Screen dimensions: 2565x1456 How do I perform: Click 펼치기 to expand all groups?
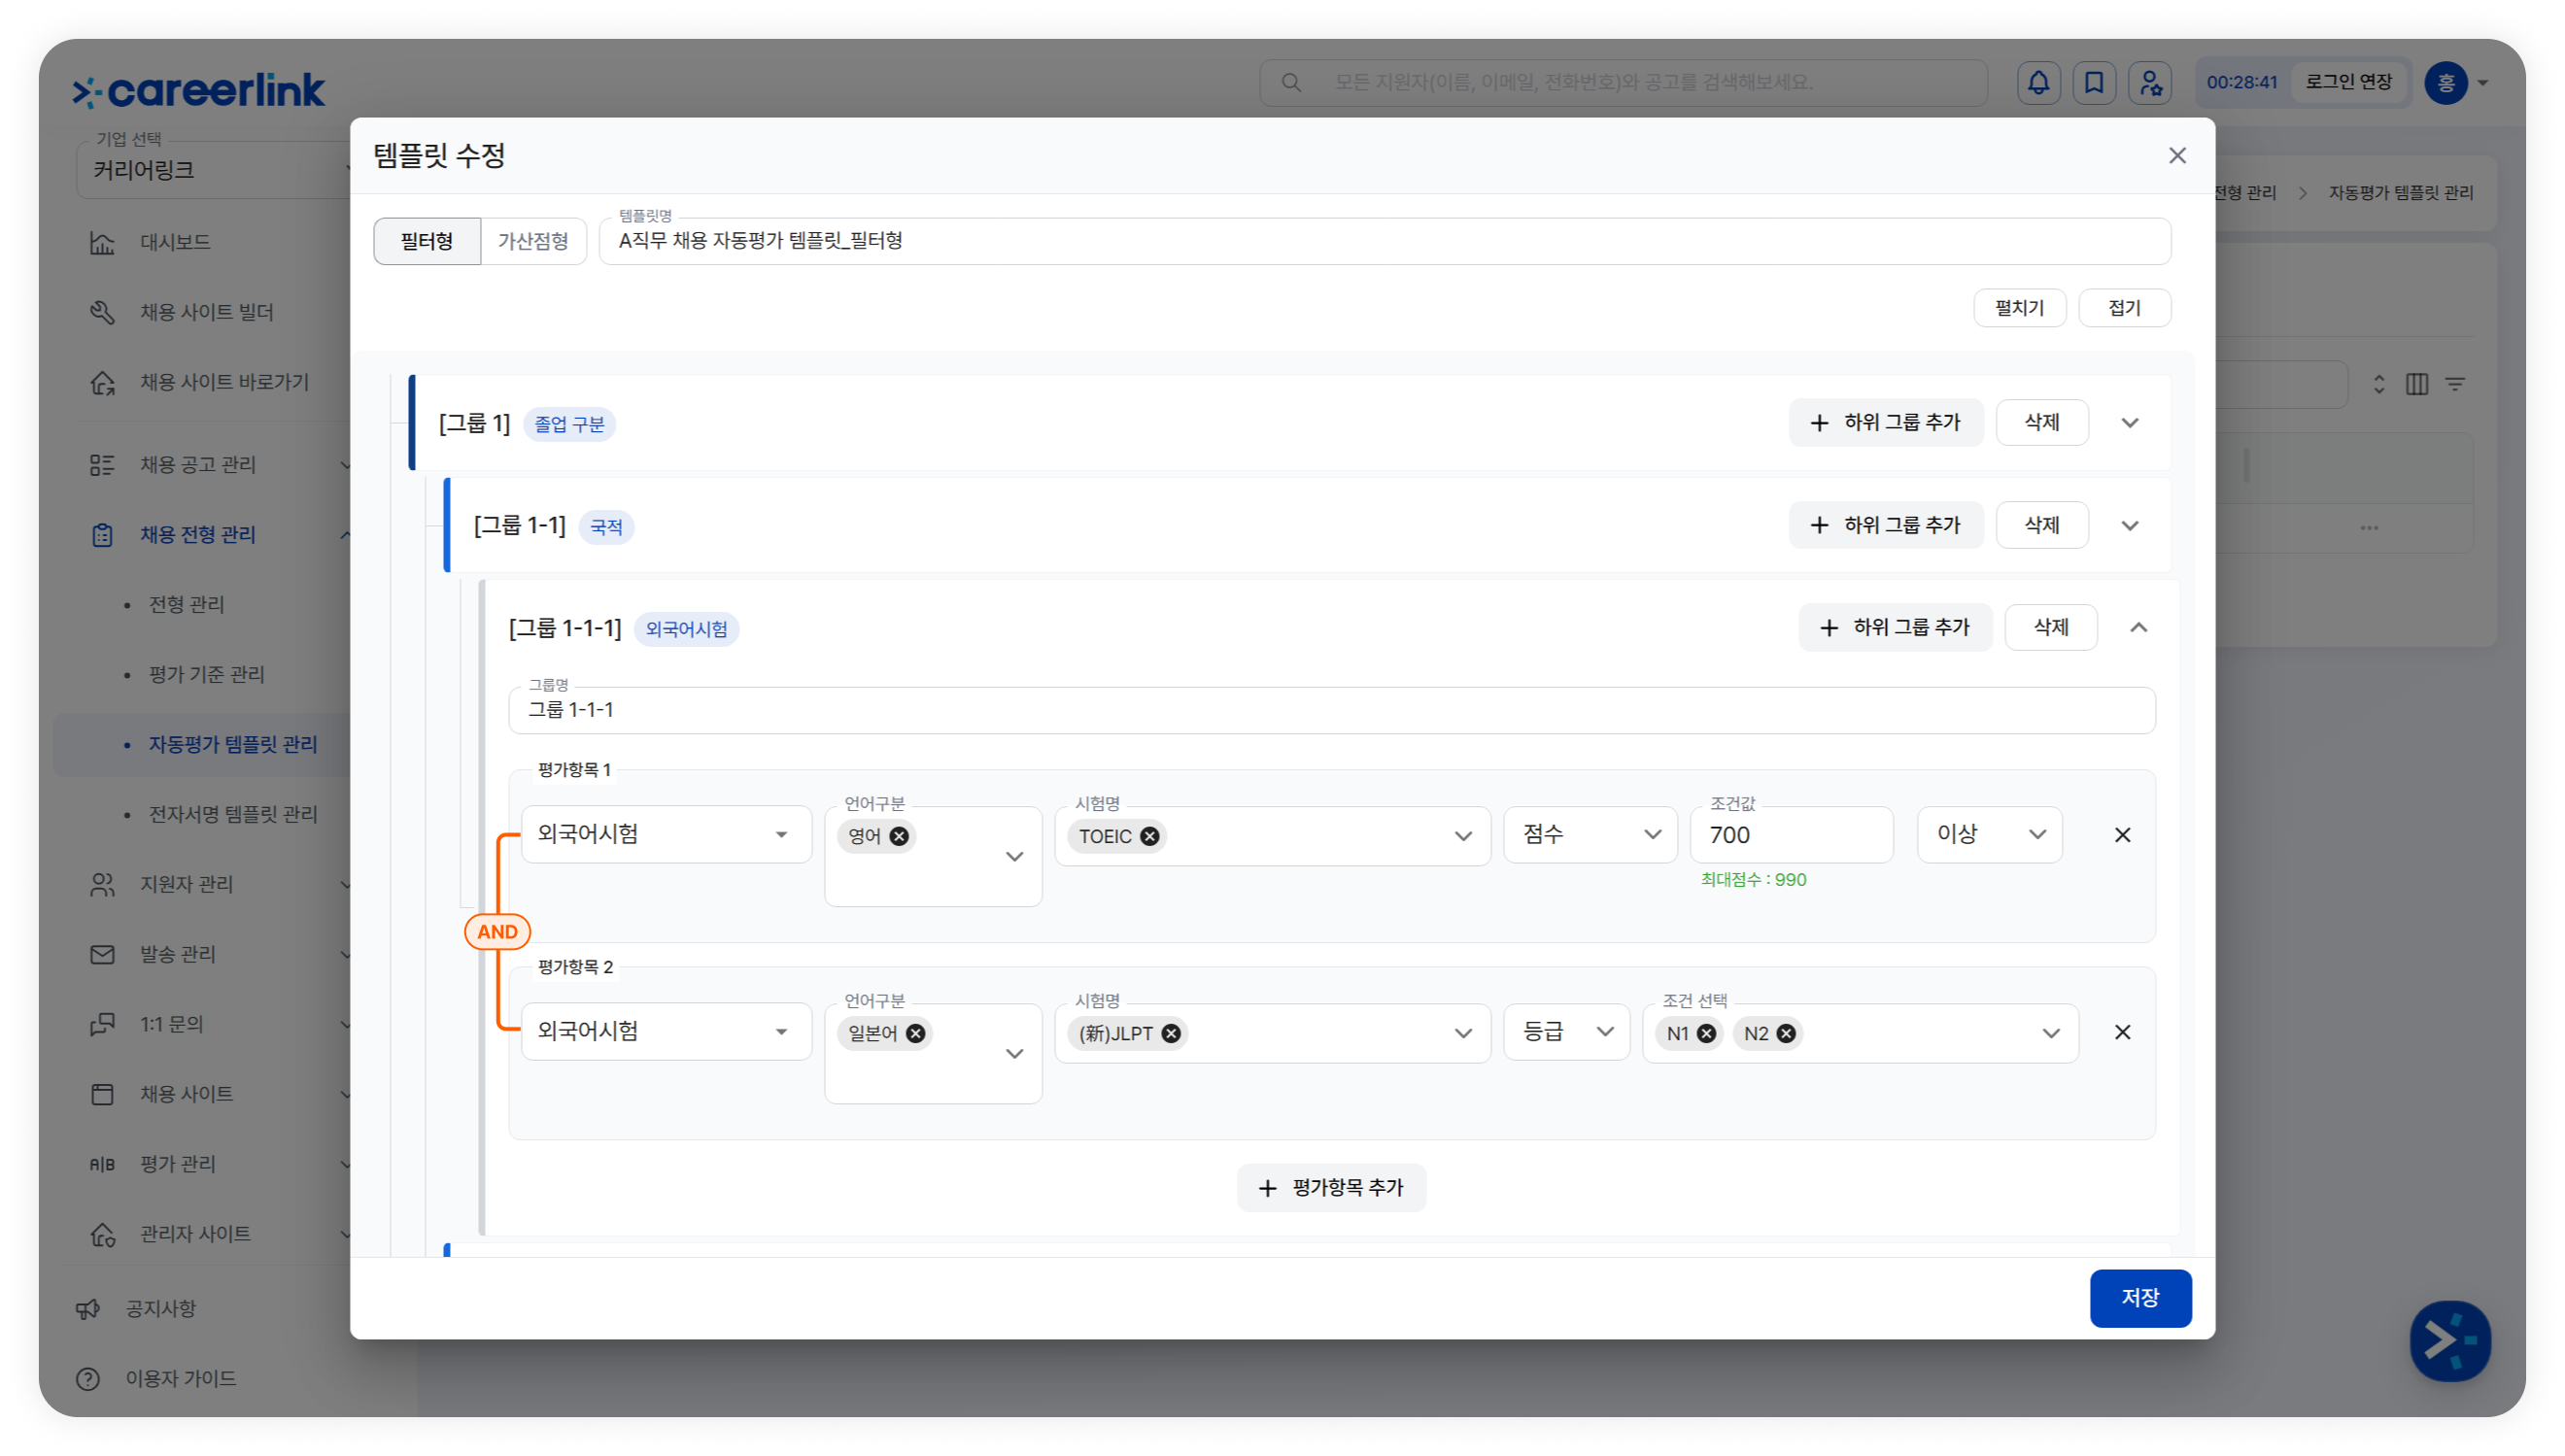click(2019, 308)
